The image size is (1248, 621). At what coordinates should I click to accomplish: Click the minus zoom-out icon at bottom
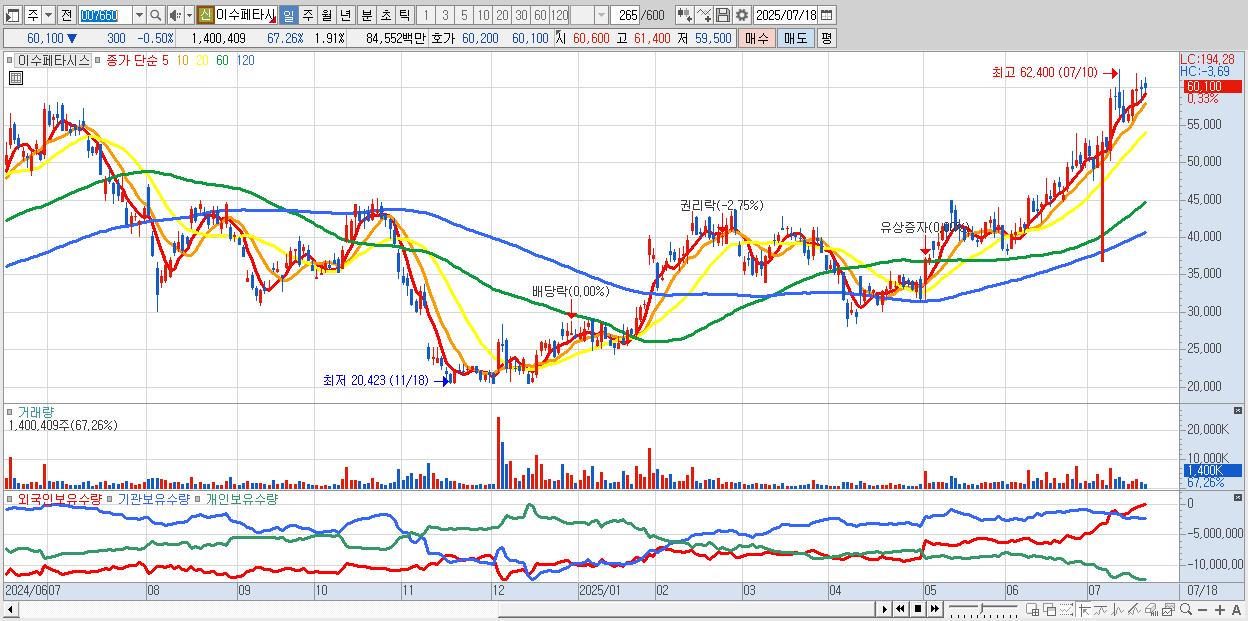point(1203,609)
